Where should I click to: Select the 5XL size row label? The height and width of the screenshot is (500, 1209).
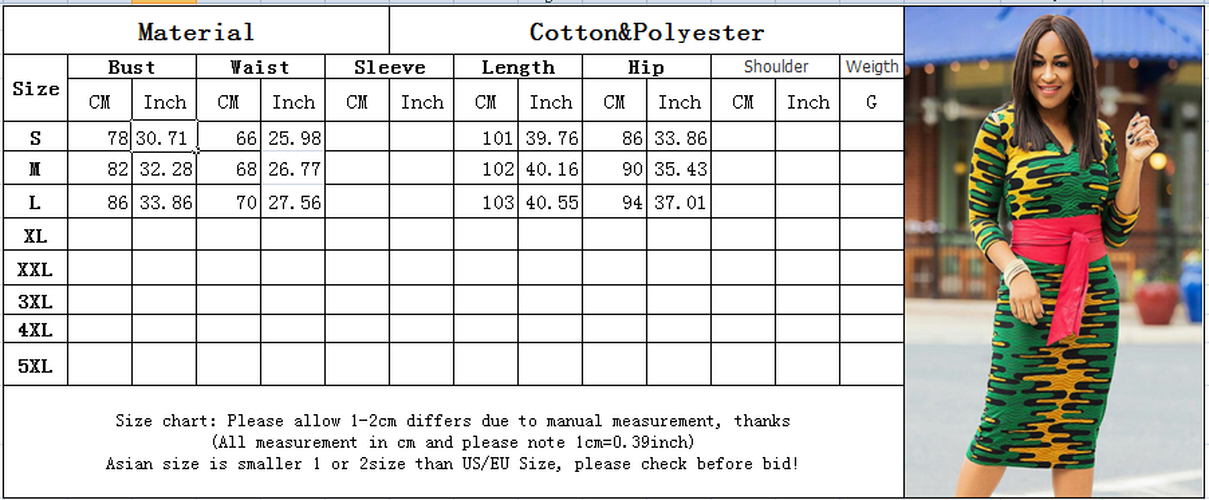[36, 366]
